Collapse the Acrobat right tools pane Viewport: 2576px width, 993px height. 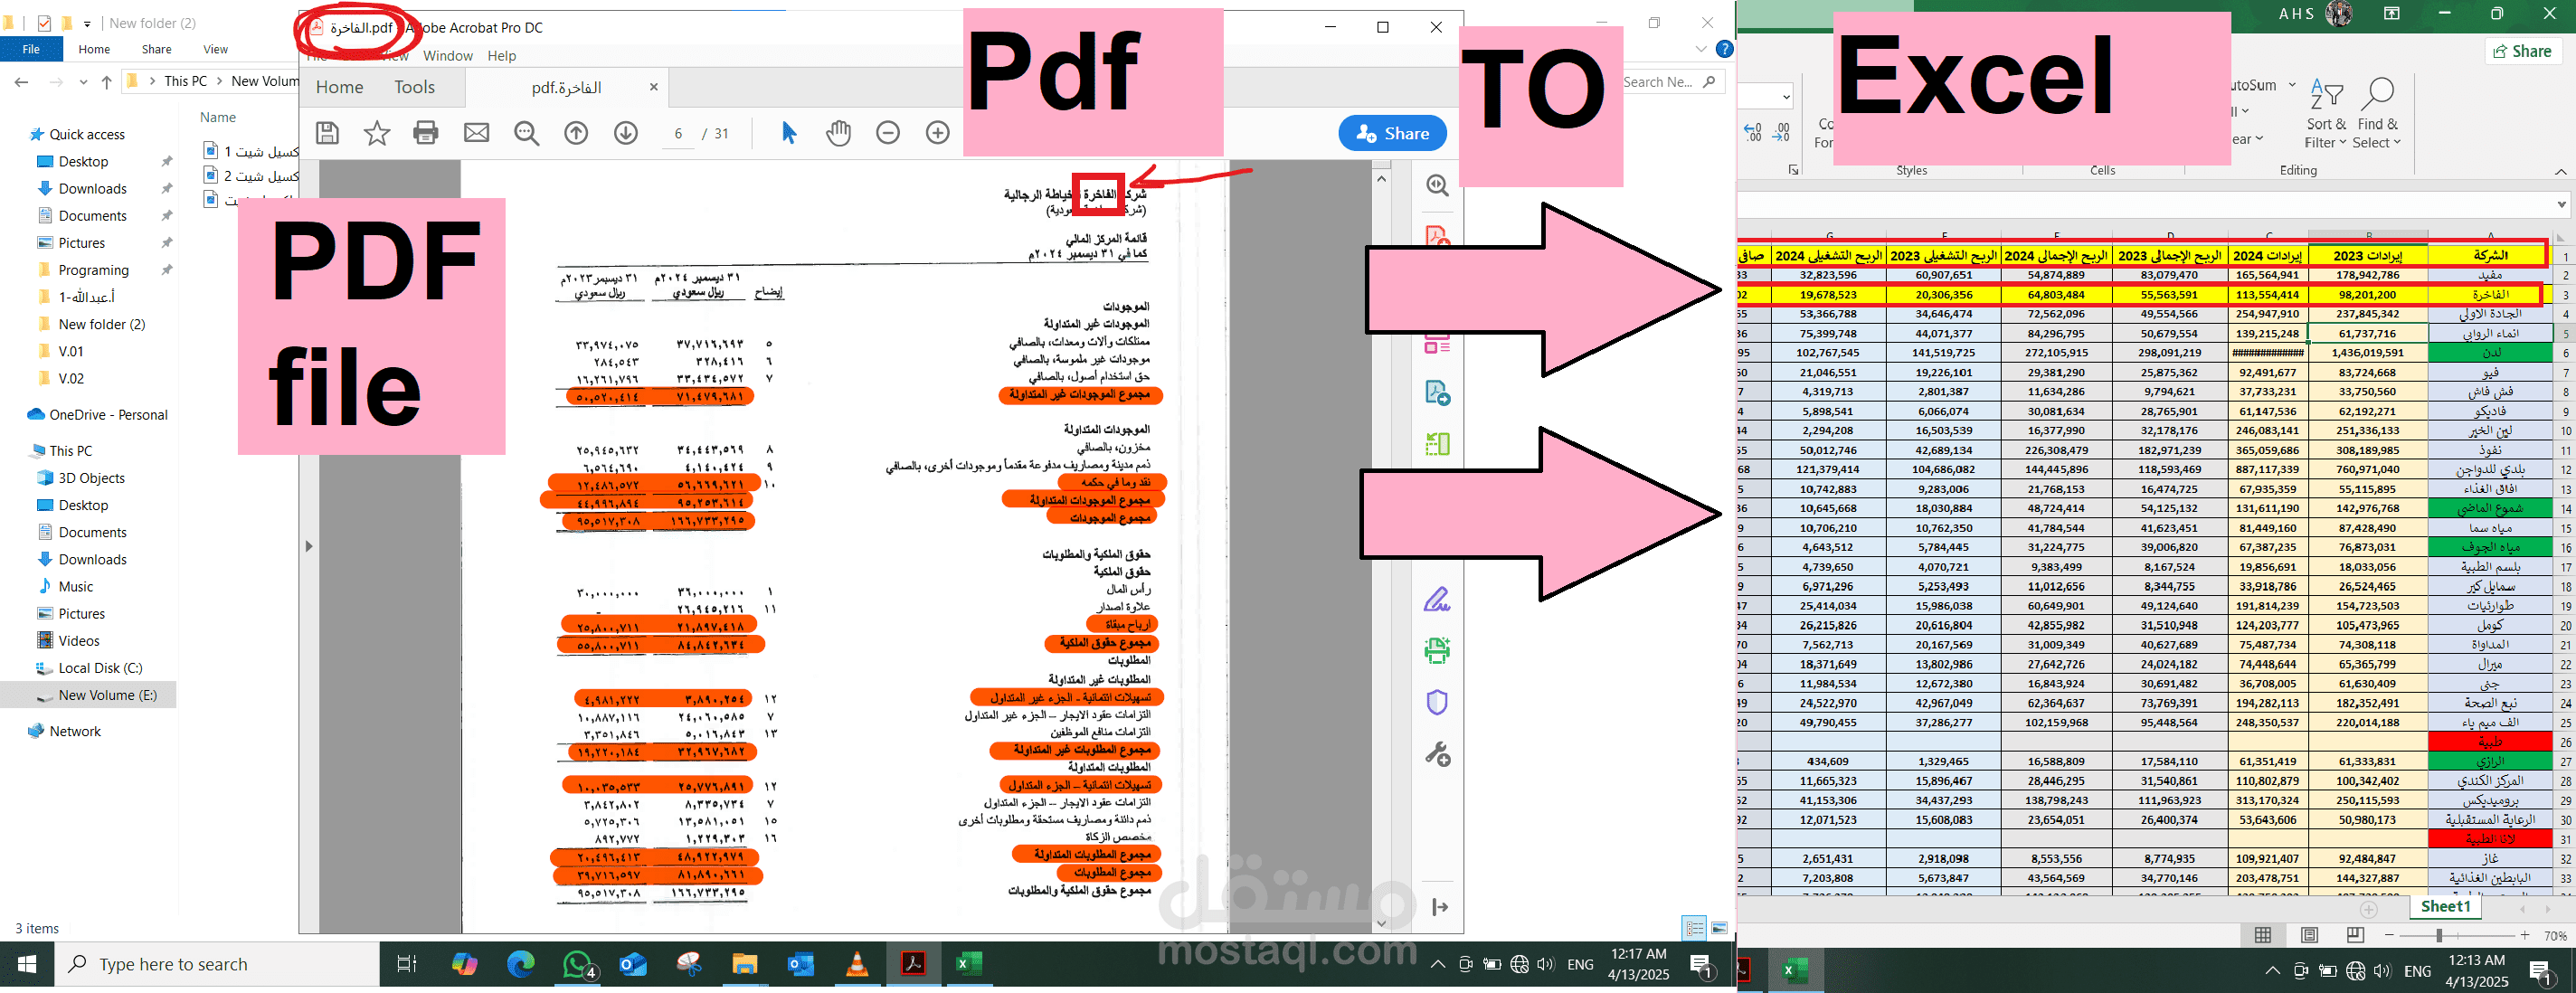click(x=1440, y=907)
